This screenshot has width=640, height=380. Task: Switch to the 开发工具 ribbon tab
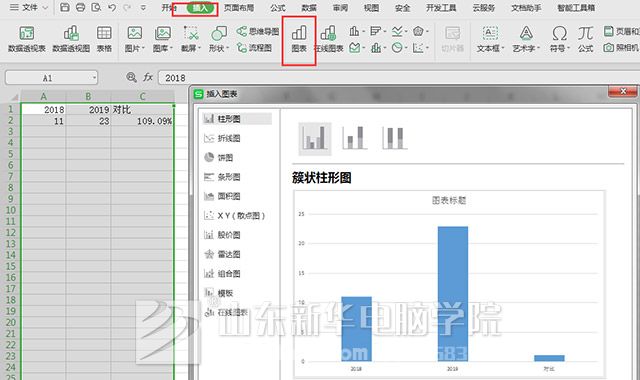tap(441, 8)
